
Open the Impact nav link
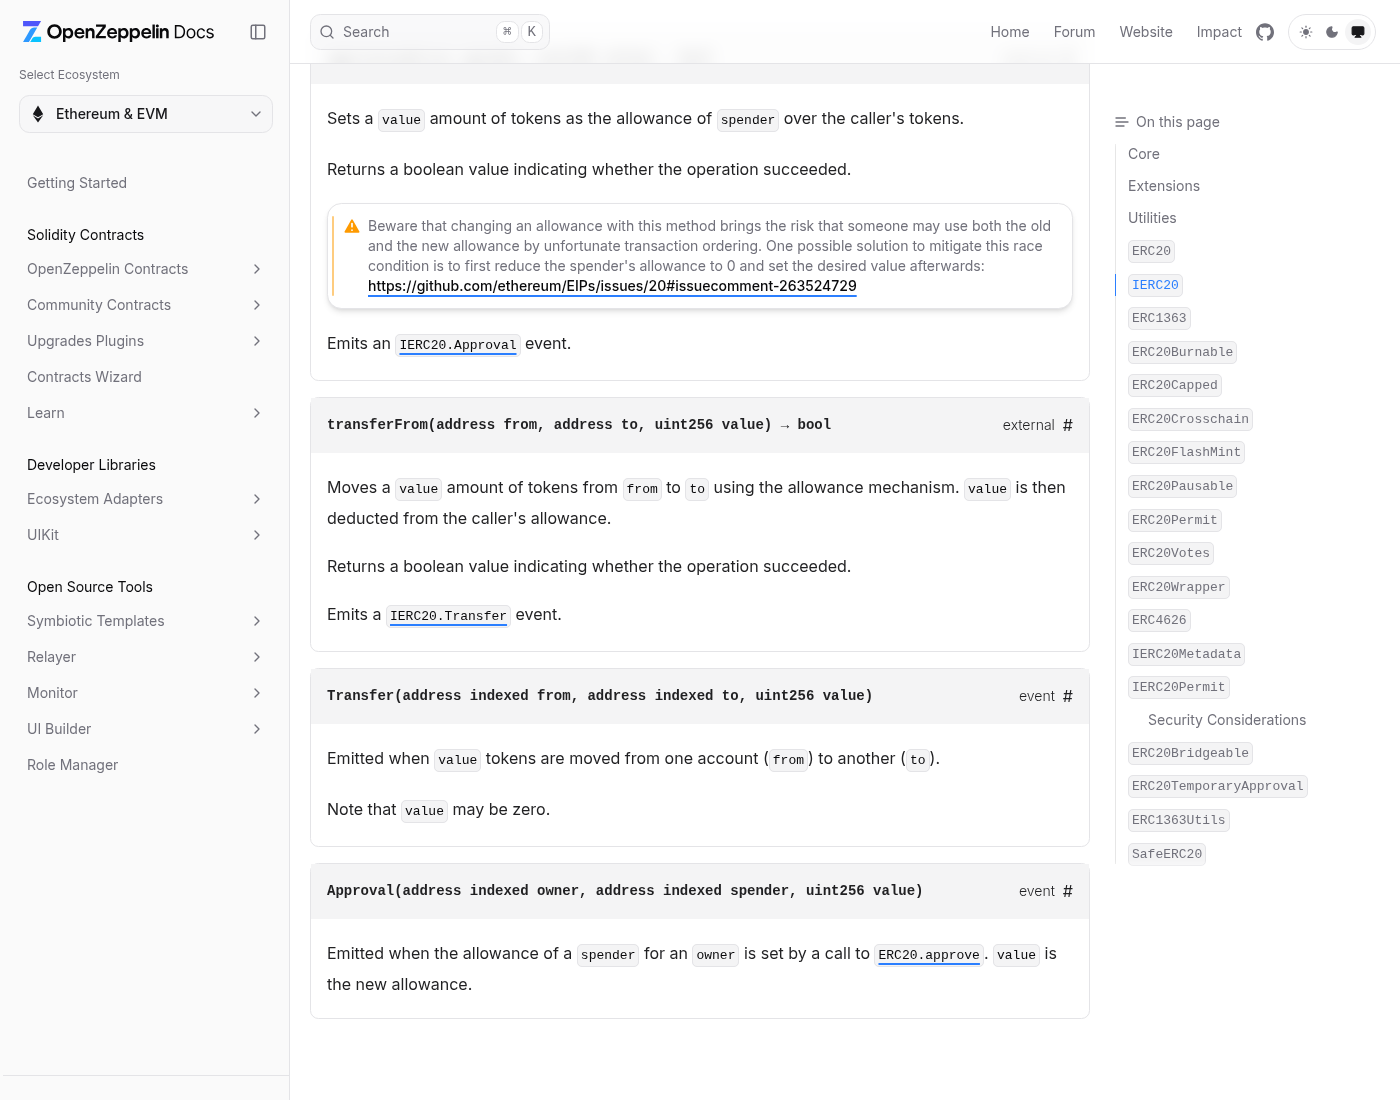pyautogui.click(x=1219, y=32)
